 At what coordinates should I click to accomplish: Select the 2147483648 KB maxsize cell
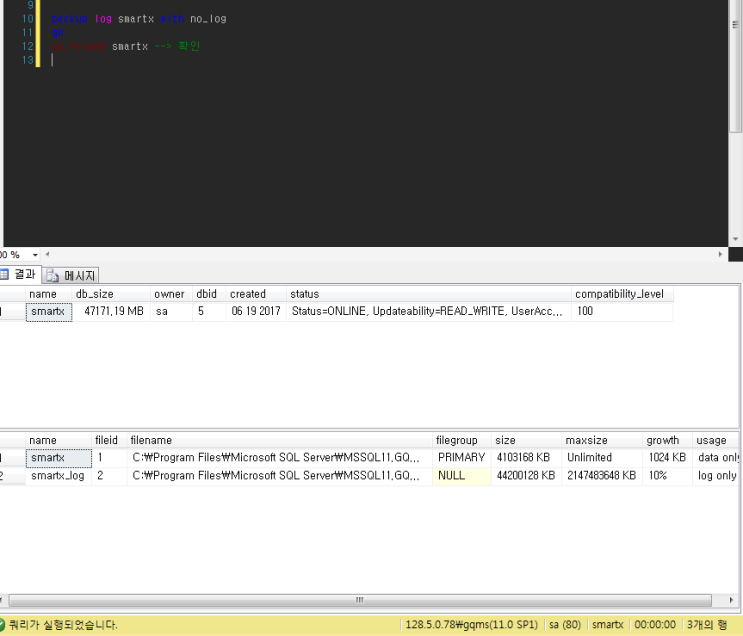pyautogui.click(x=602, y=476)
